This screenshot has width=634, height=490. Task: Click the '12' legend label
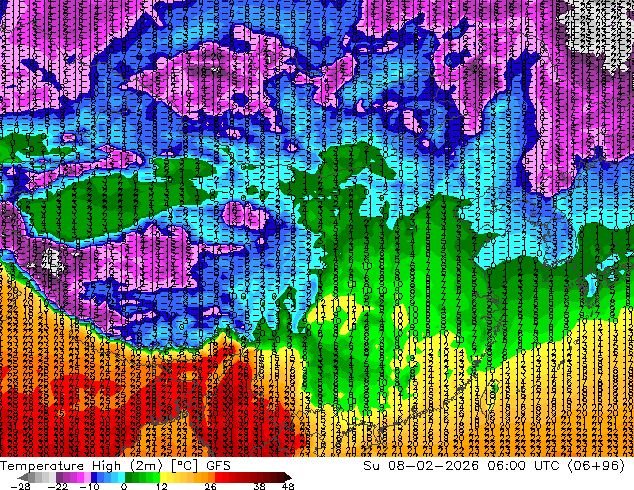pos(162,486)
